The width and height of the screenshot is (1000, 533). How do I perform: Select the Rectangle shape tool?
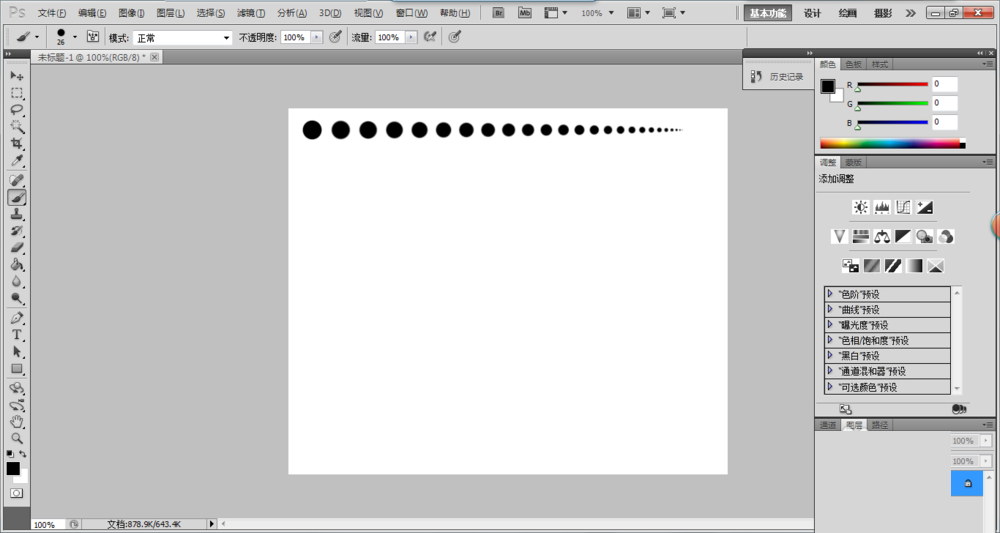pos(17,369)
